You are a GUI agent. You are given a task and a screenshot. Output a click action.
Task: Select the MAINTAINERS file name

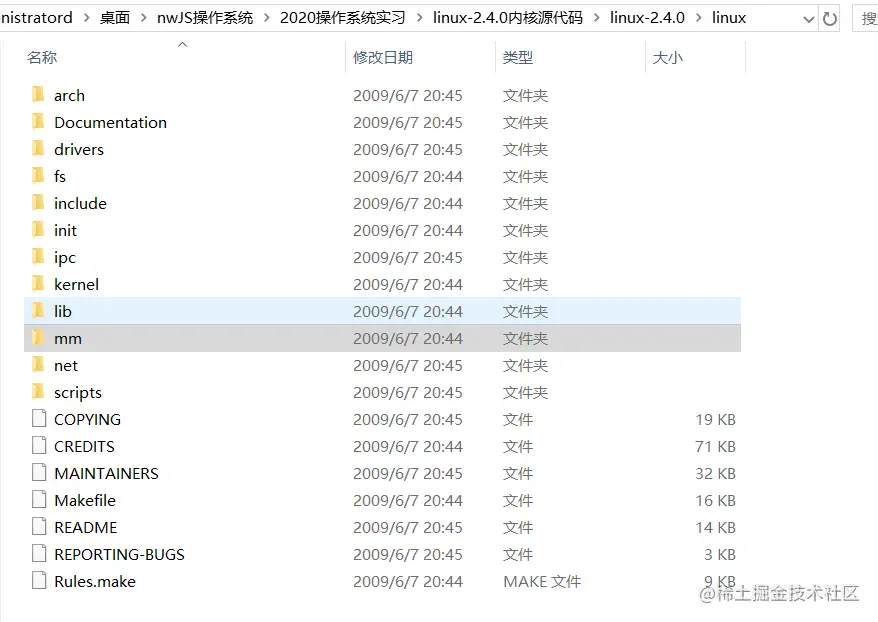pos(106,474)
